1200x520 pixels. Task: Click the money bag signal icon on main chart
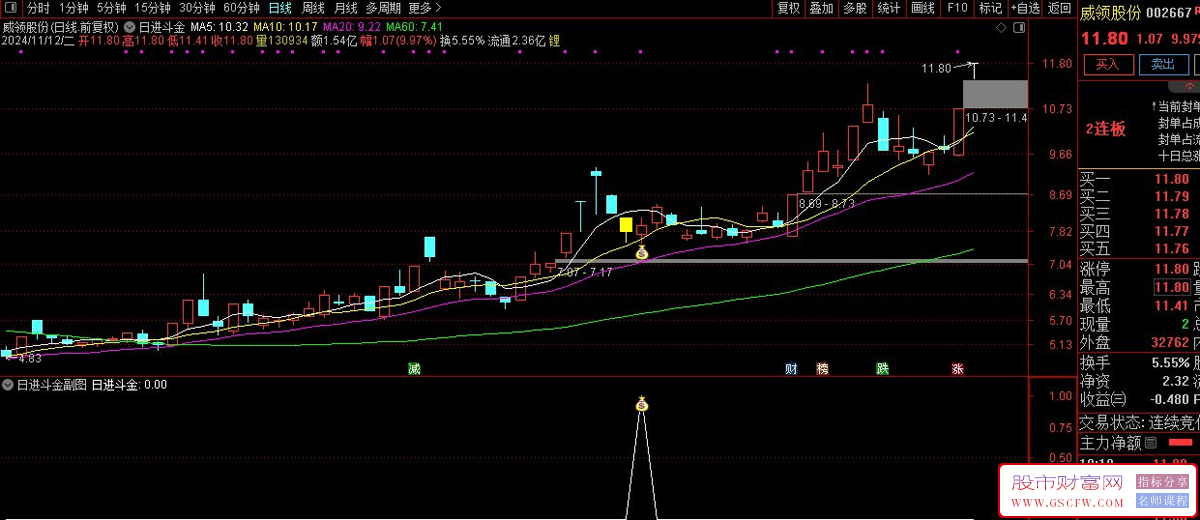point(642,253)
